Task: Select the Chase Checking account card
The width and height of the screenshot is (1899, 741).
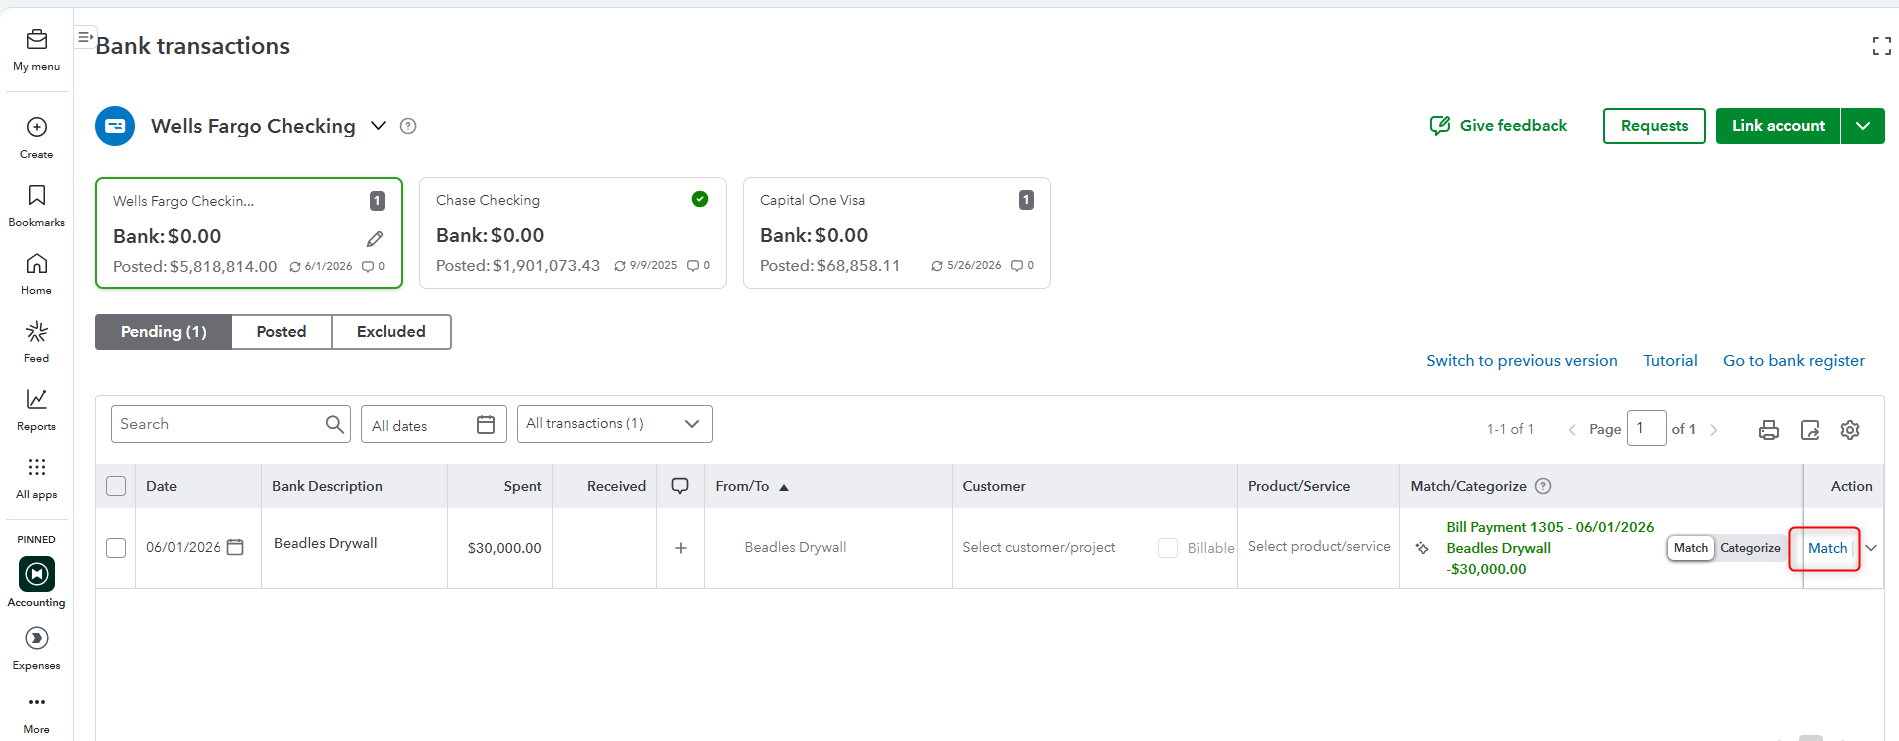Action: click(573, 233)
